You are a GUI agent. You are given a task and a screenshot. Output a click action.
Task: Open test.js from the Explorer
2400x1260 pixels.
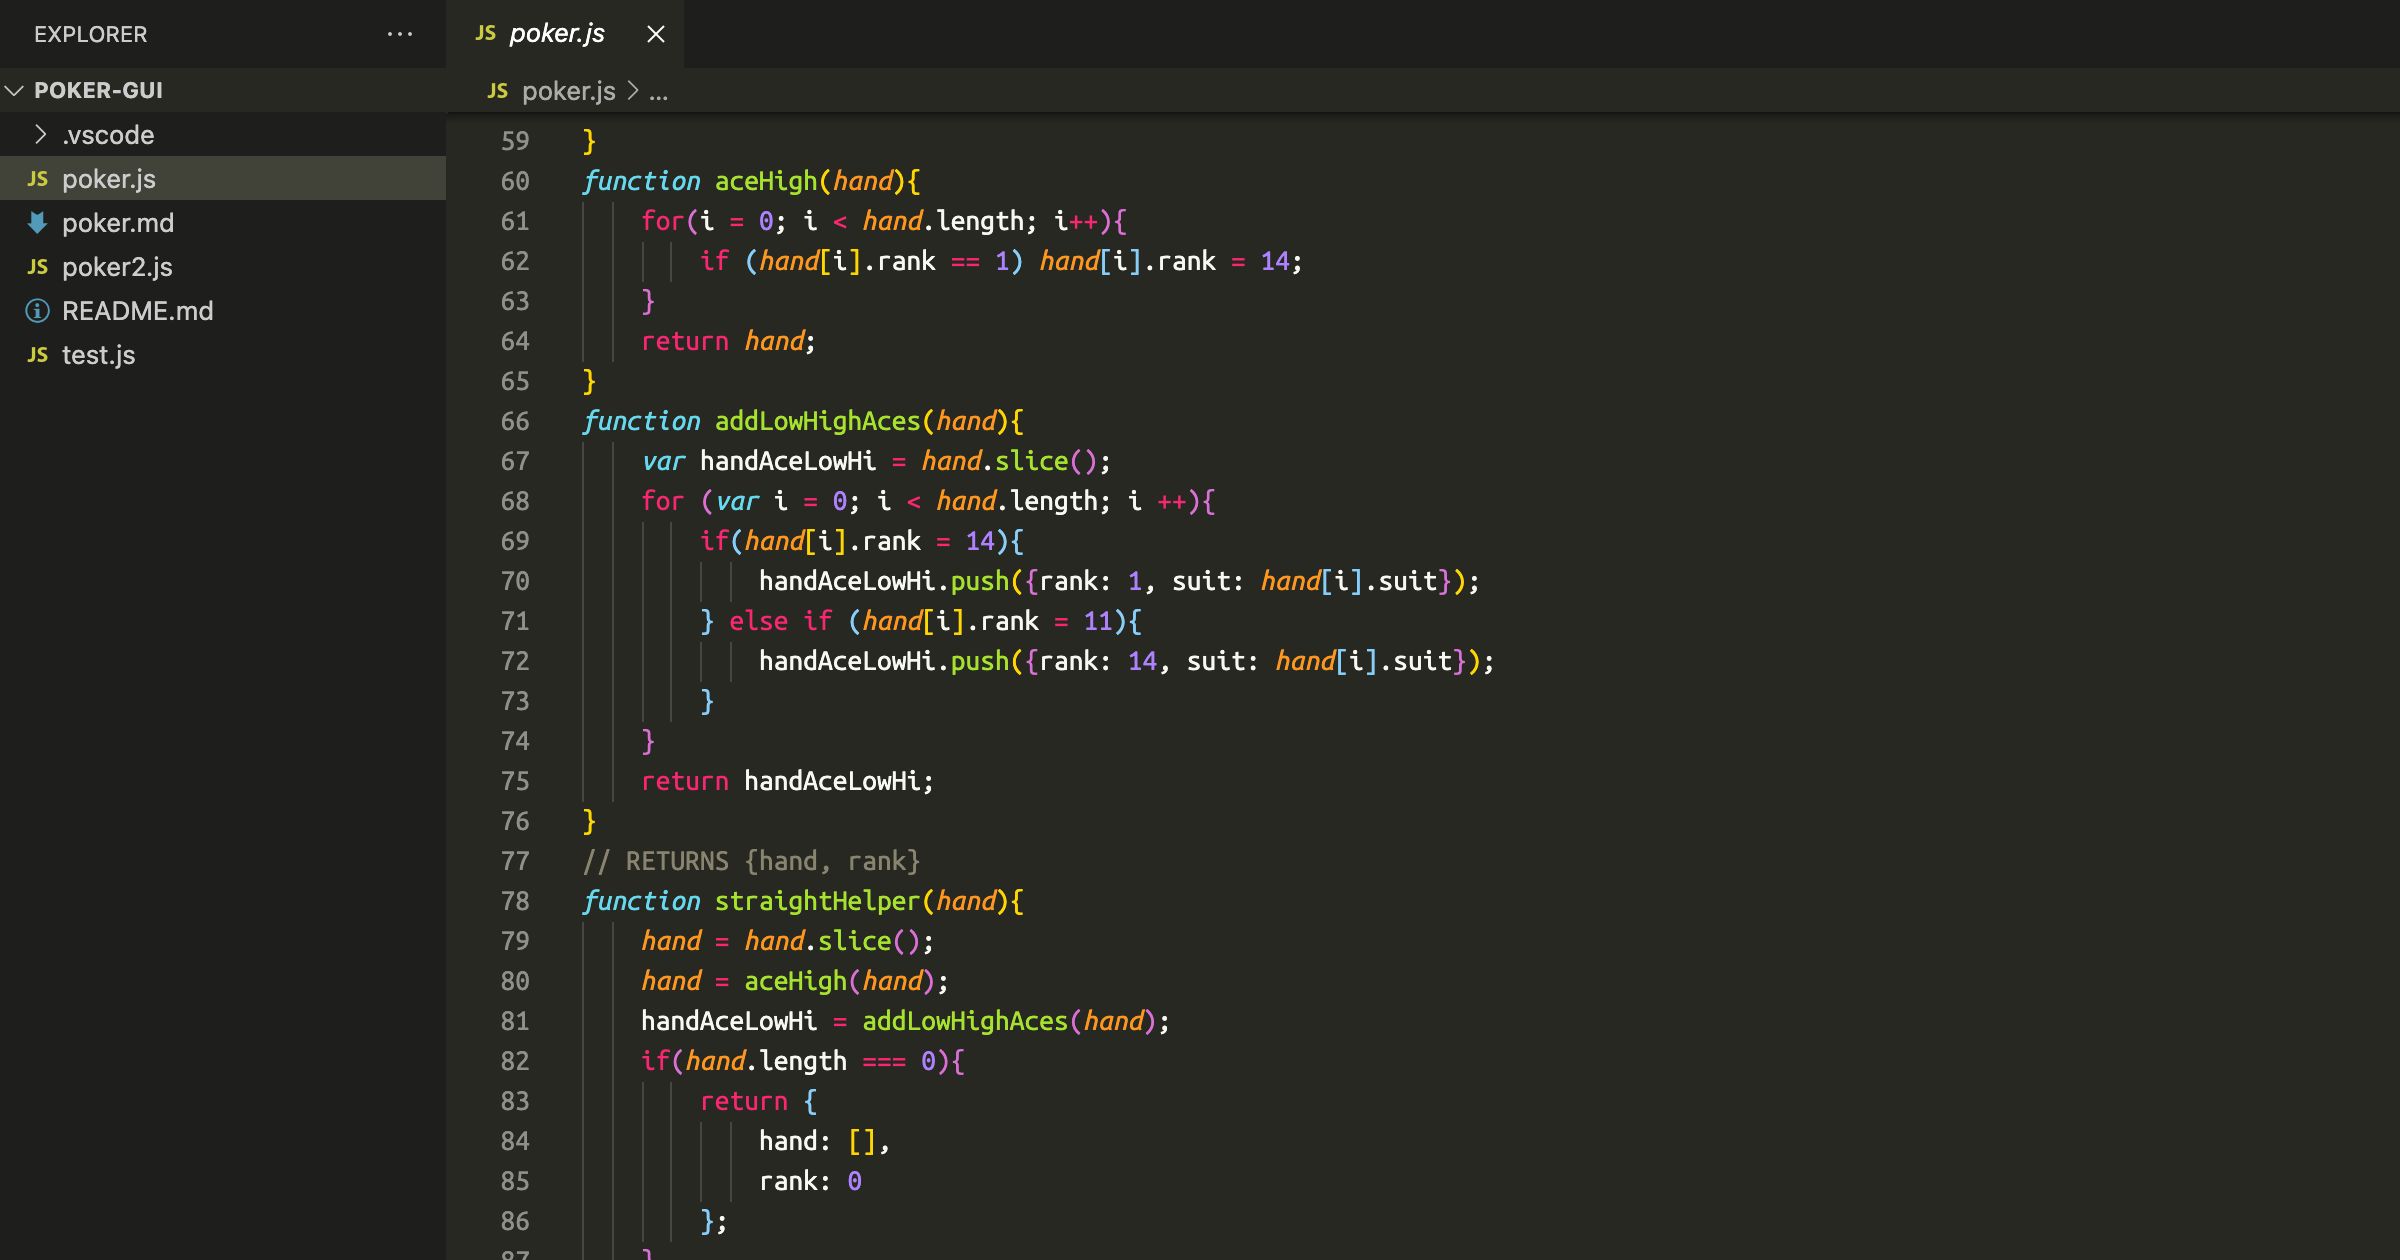click(x=98, y=354)
